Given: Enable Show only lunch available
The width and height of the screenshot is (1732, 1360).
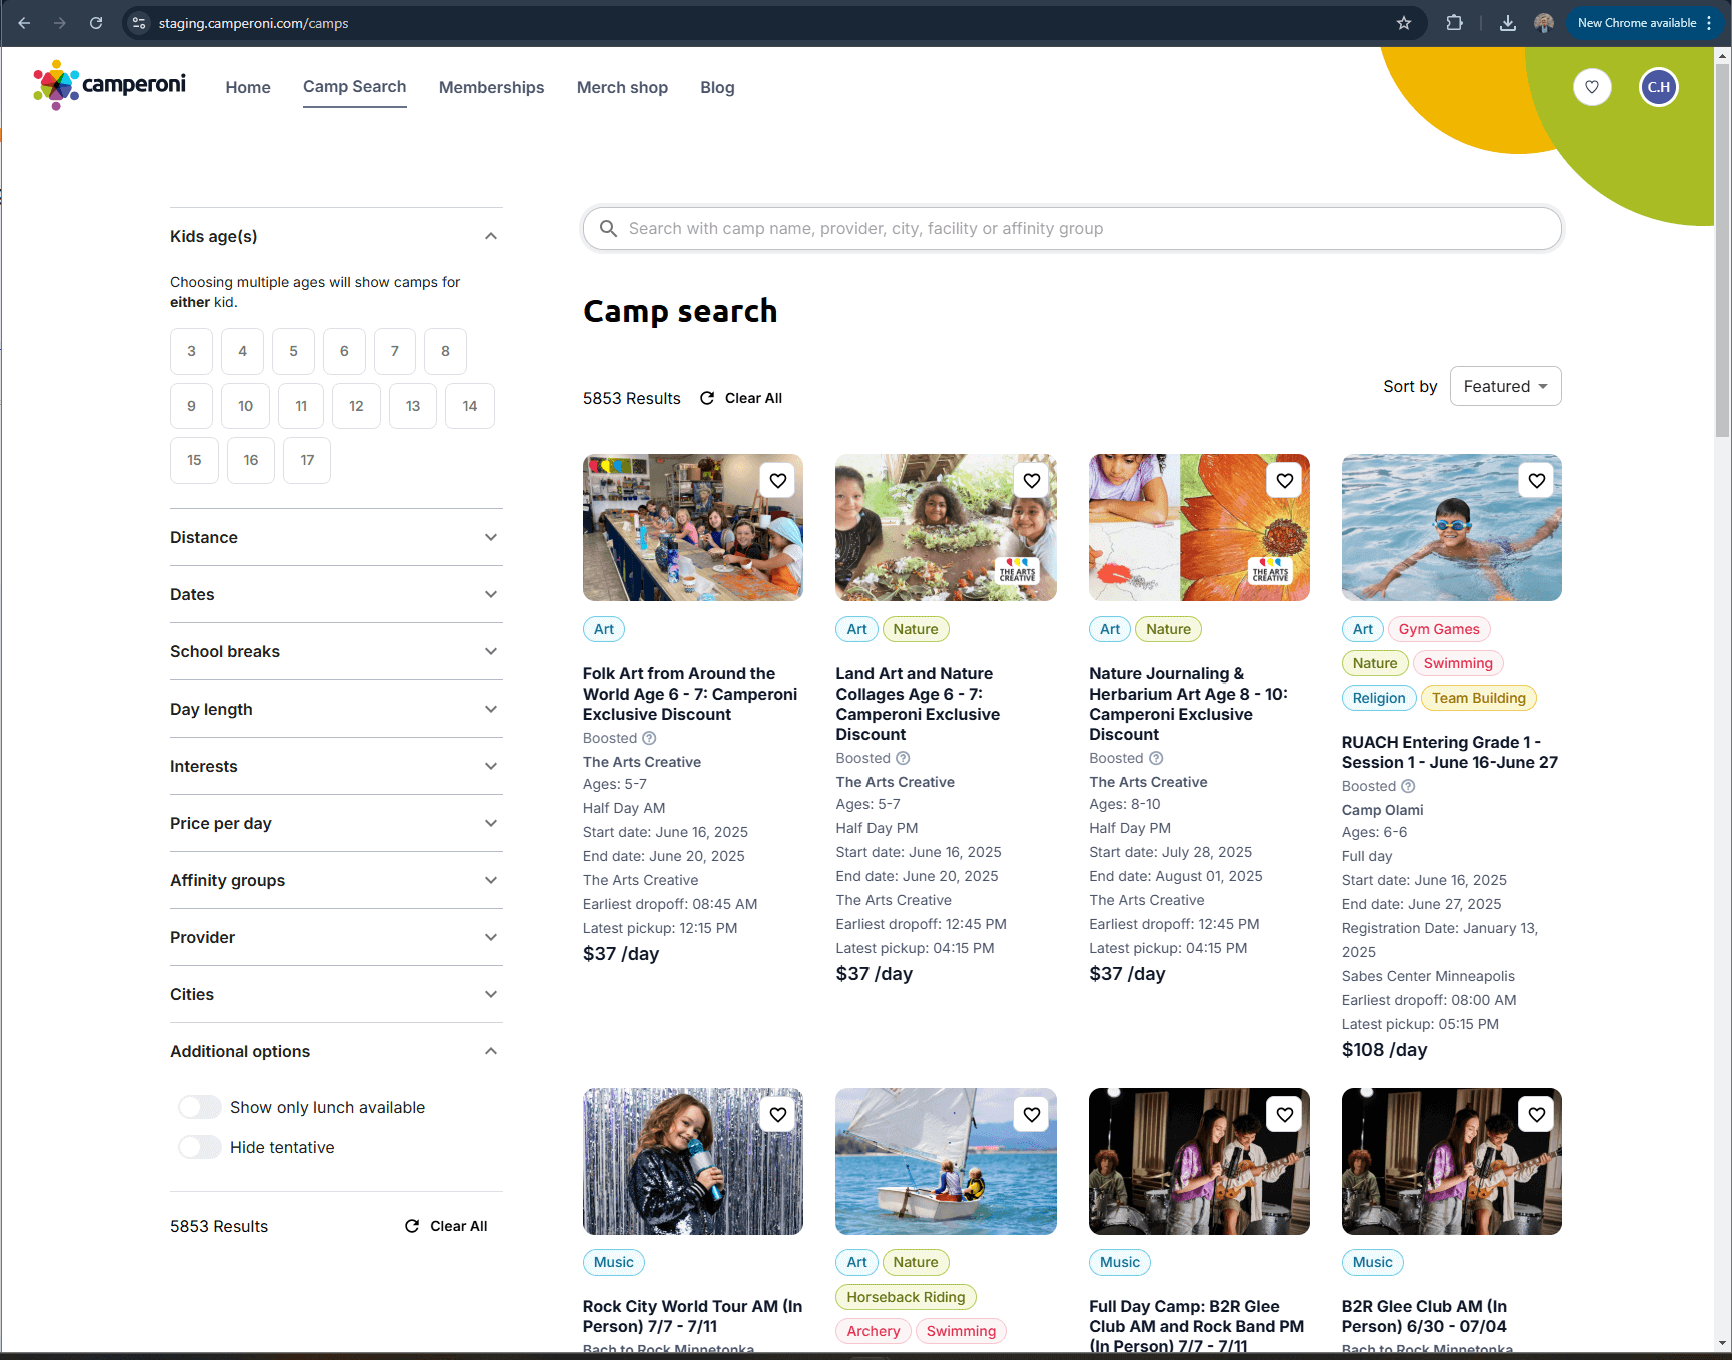Looking at the screenshot, I should (199, 1107).
